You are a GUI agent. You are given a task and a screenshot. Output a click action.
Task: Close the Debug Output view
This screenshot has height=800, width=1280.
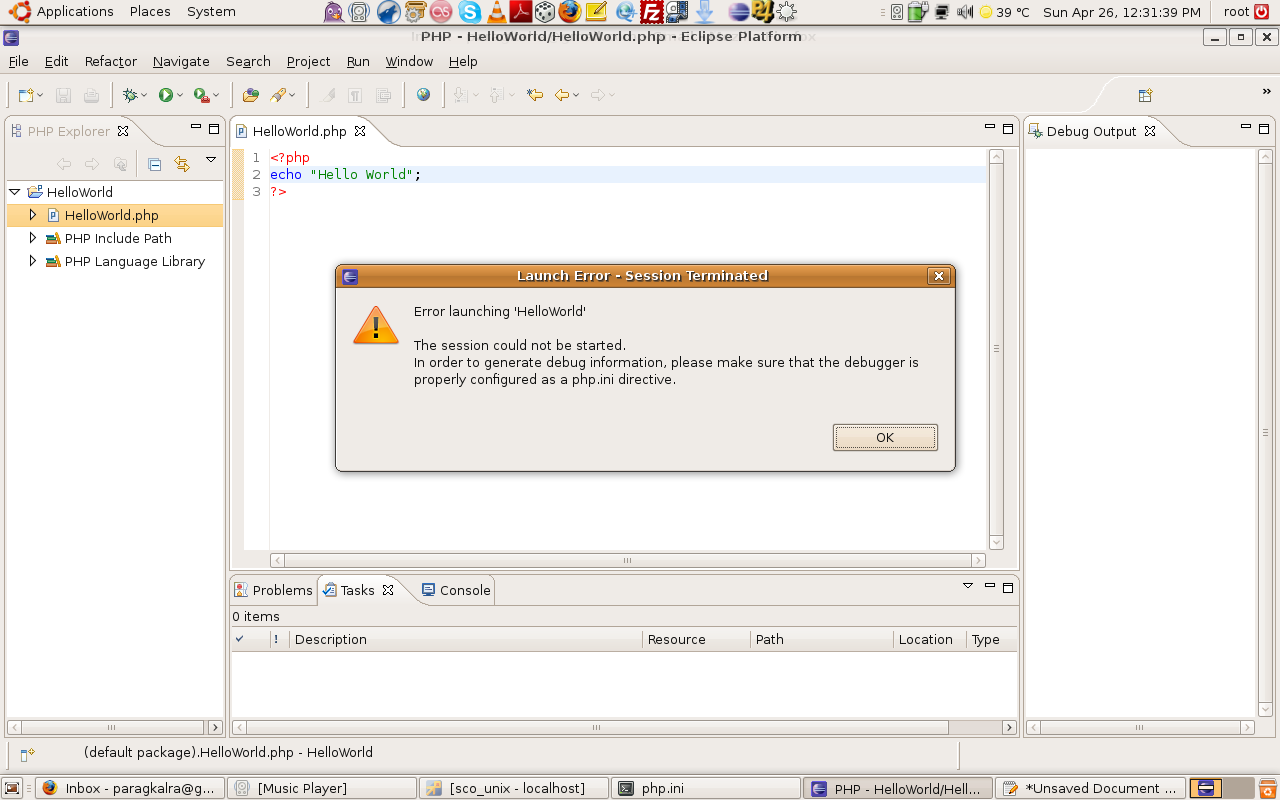pos(1150,131)
